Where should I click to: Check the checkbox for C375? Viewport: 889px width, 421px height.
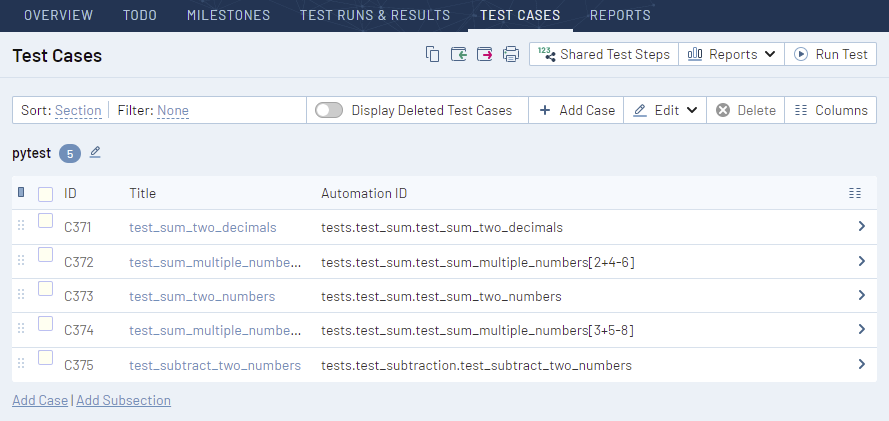pos(45,358)
